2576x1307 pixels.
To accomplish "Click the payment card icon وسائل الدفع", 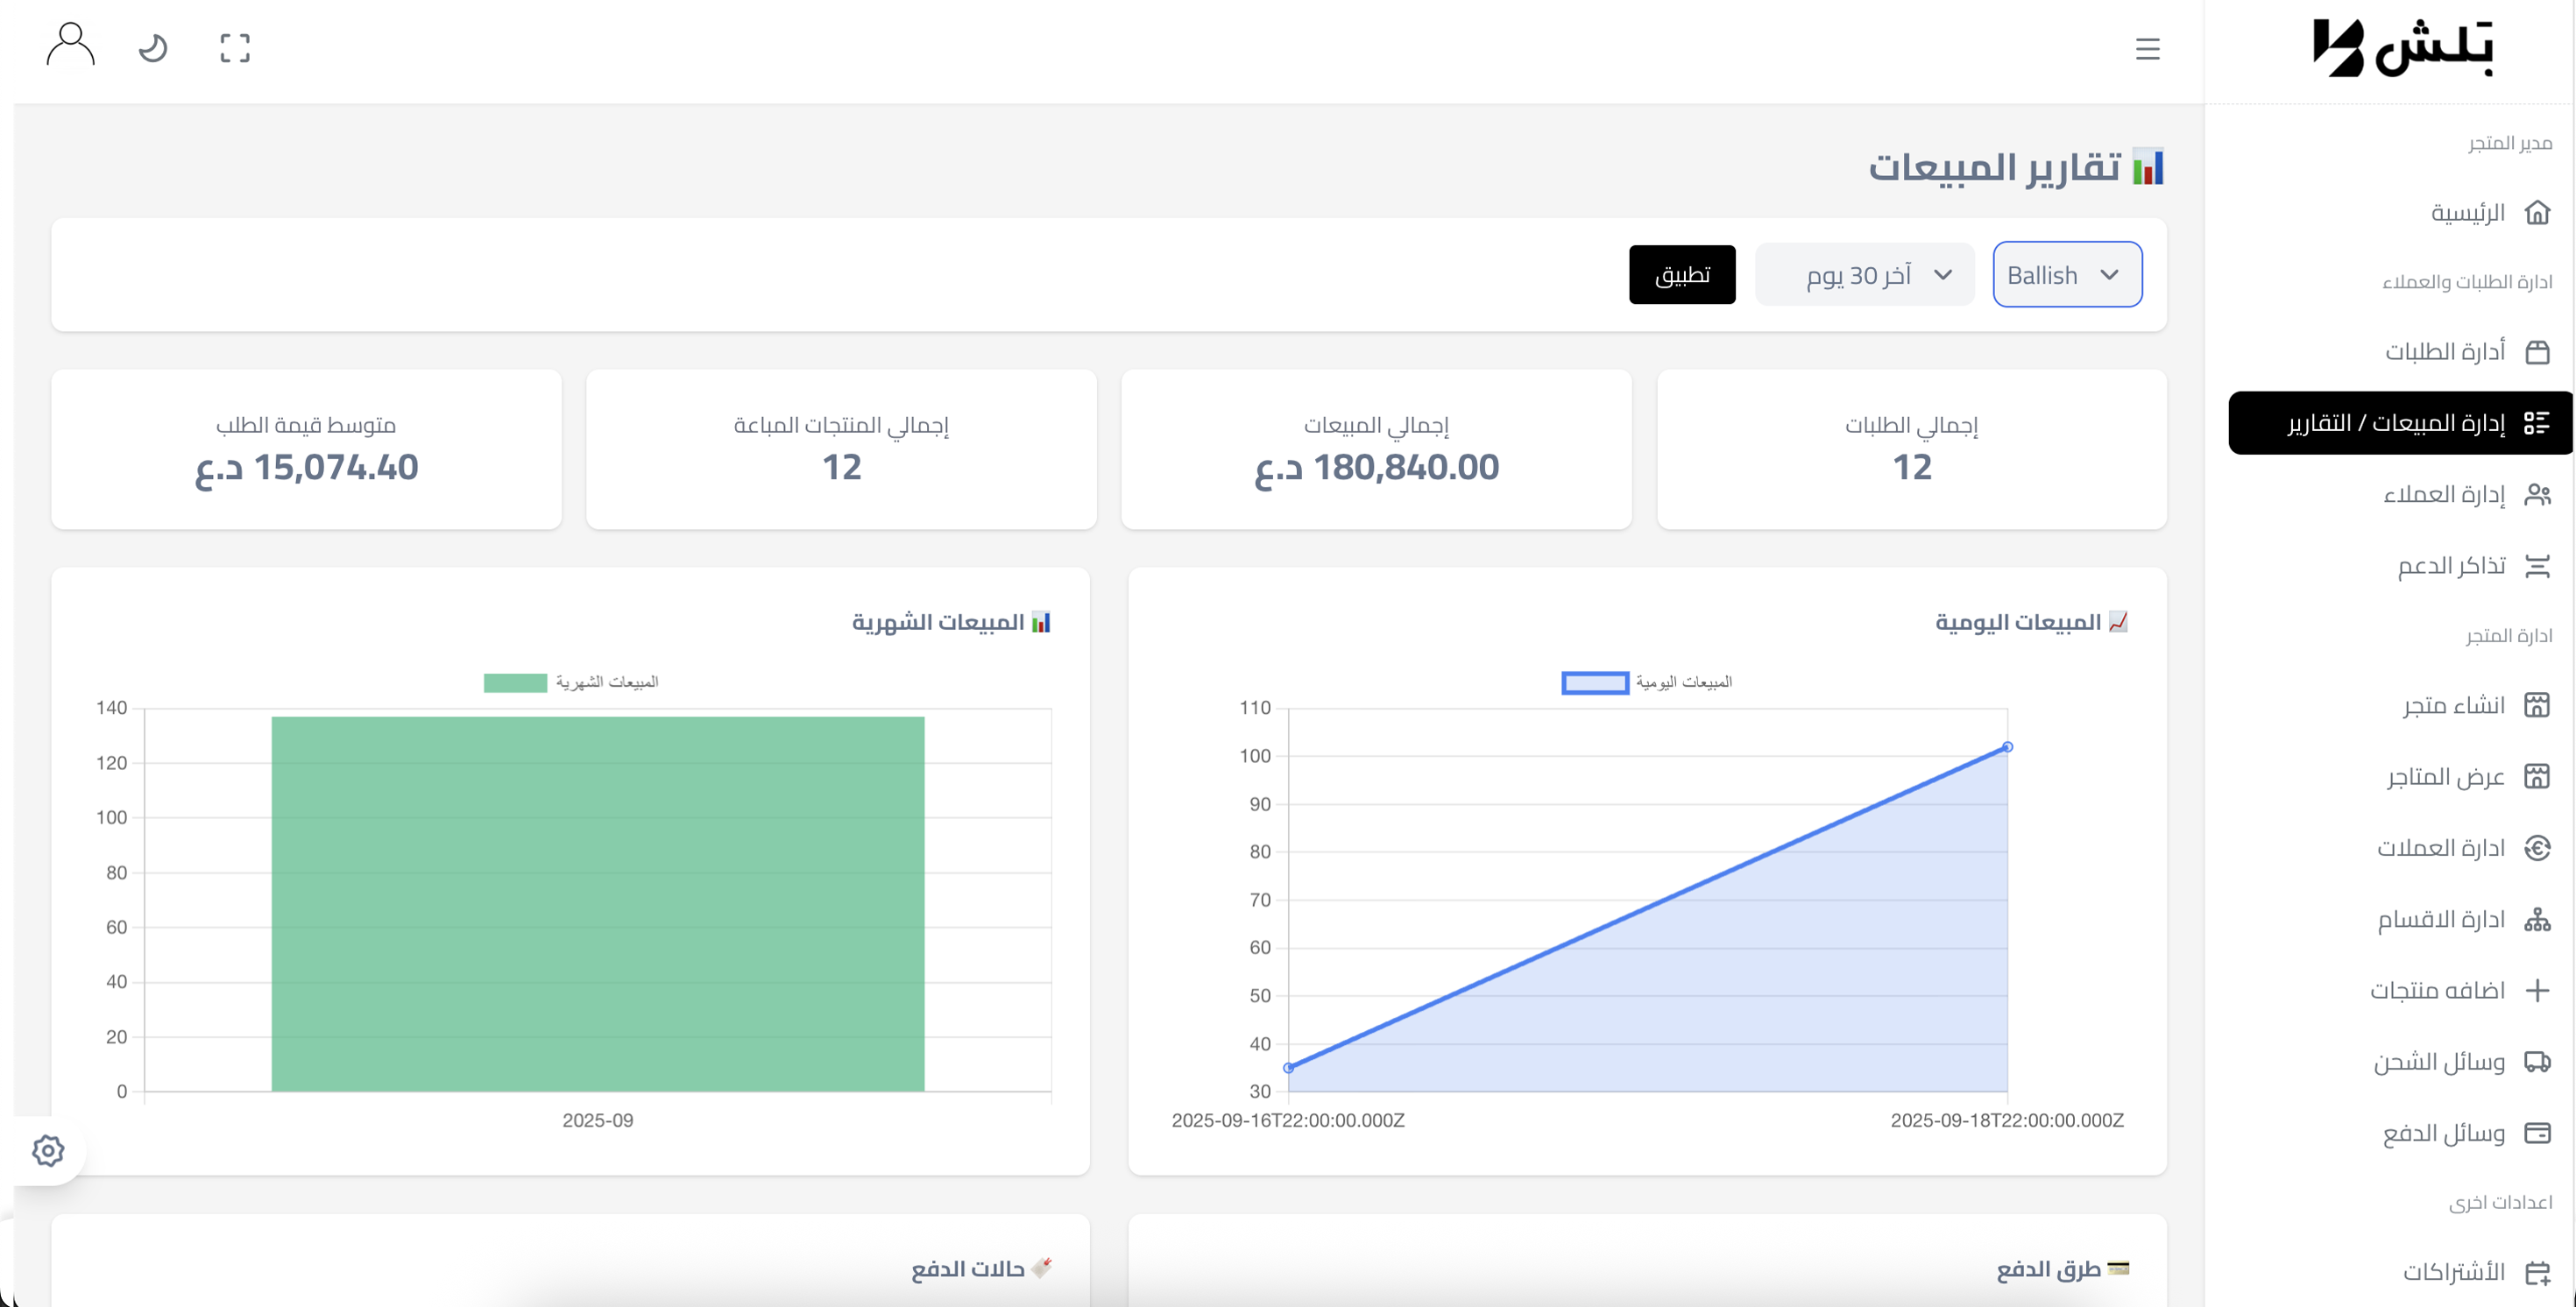I will (2537, 1133).
